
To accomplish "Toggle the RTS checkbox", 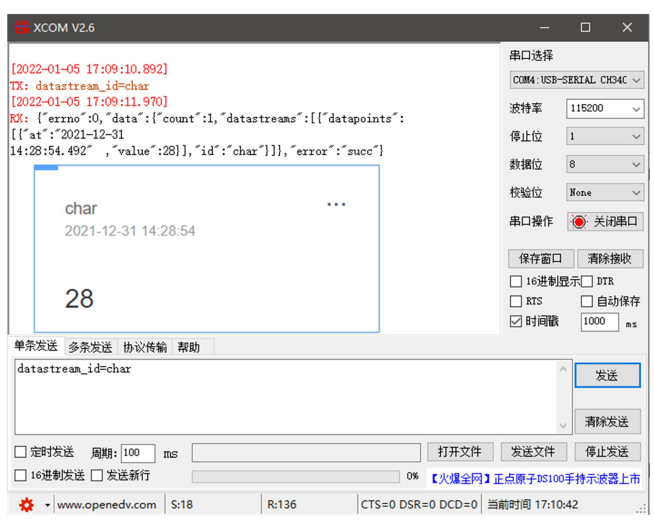I will pos(516,301).
